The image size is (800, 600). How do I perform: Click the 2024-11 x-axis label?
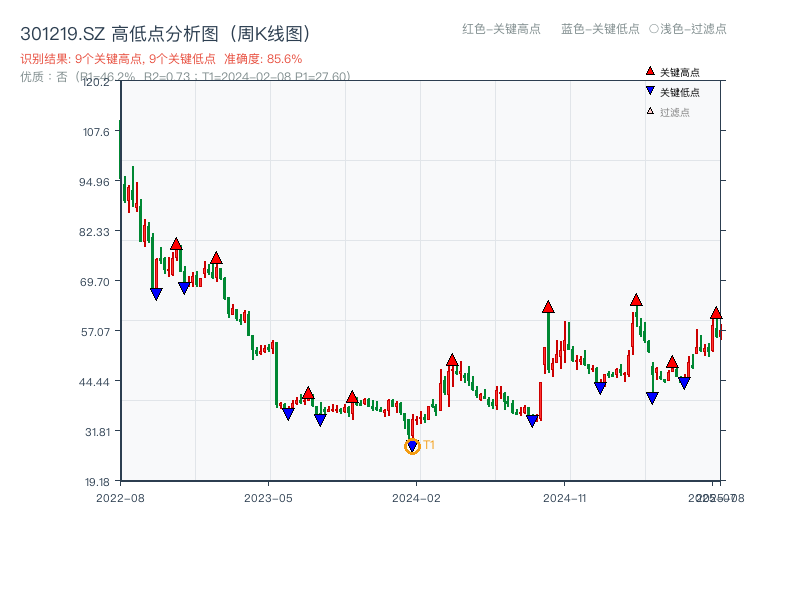click(564, 498)
